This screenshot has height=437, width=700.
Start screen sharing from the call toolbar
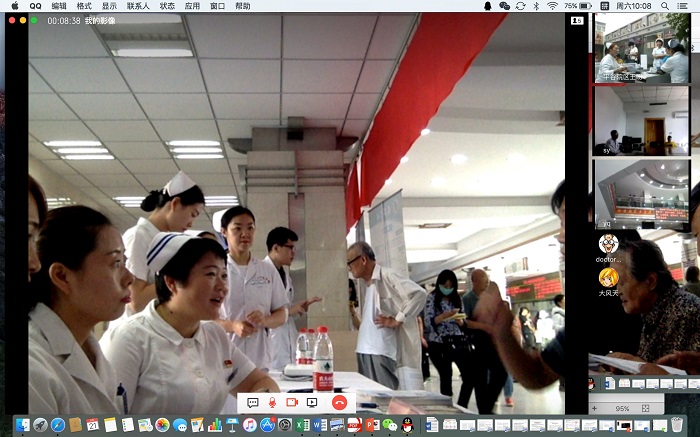pos(312,402)
